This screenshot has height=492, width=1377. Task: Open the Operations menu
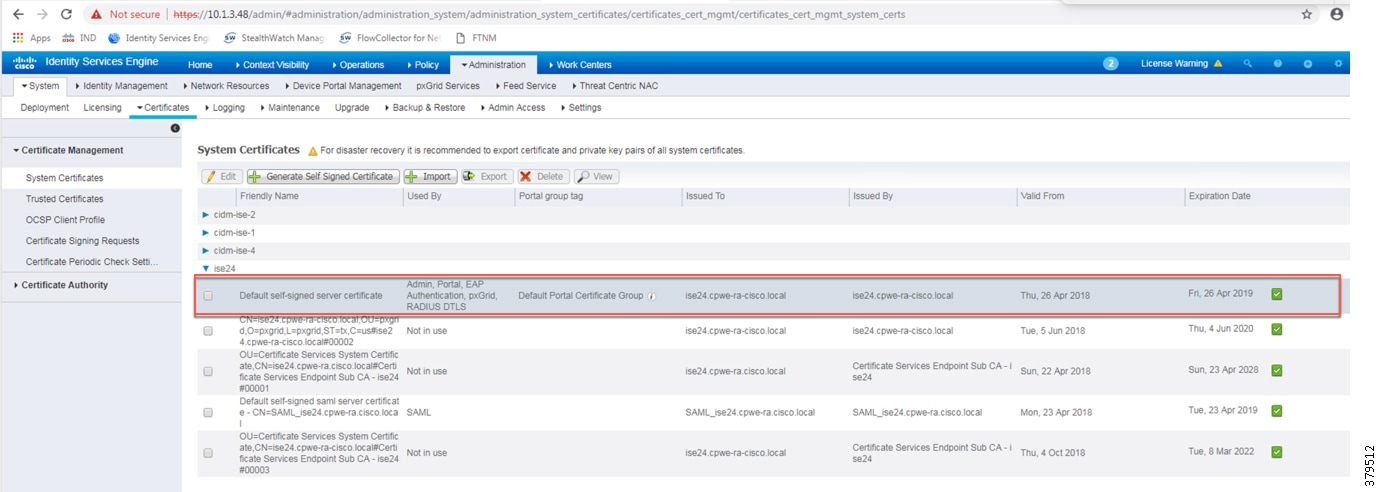pos(358,65)
